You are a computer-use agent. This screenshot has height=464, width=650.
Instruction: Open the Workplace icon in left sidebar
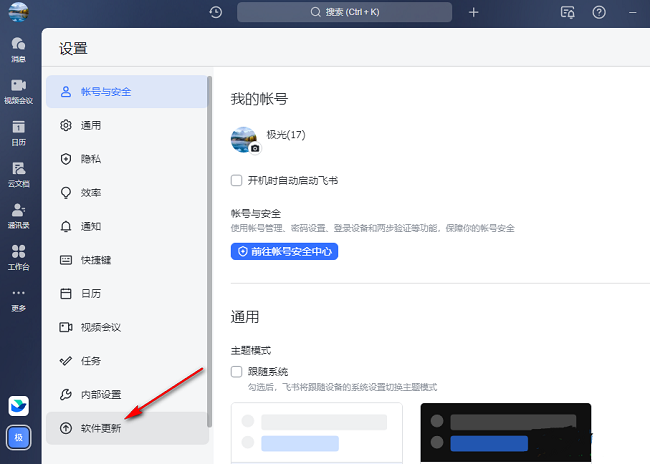(x=18, y=256)
